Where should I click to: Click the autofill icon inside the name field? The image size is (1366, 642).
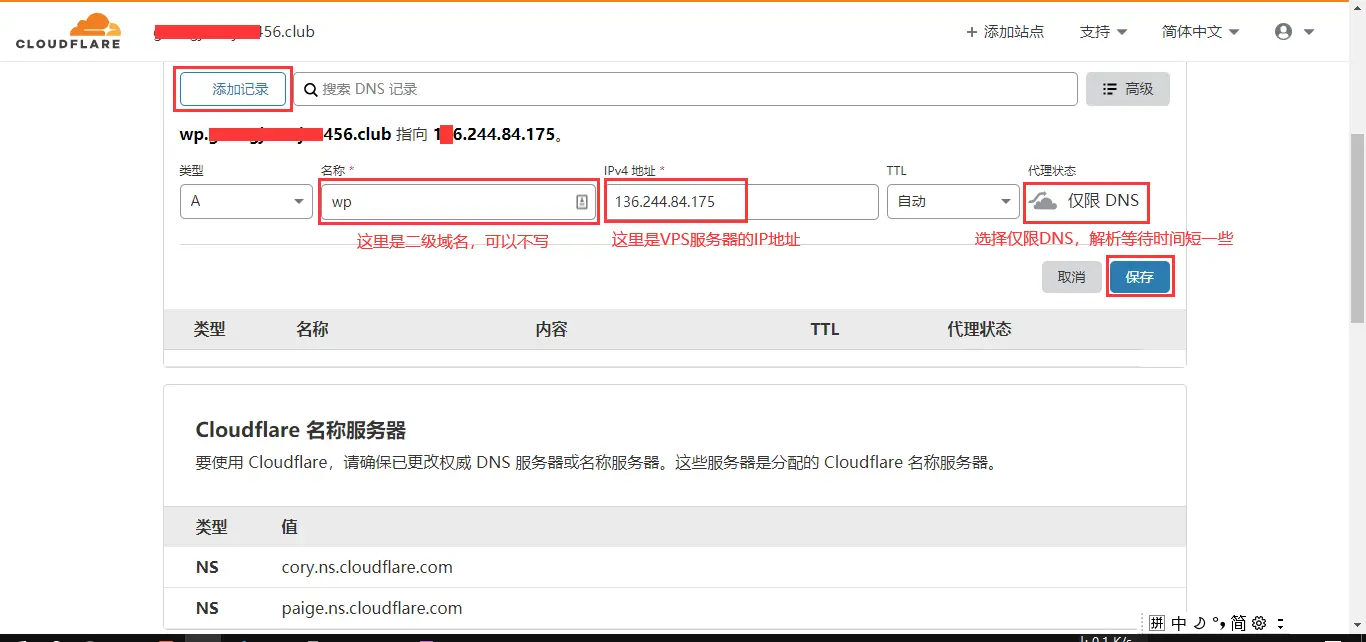click(582, 202)
